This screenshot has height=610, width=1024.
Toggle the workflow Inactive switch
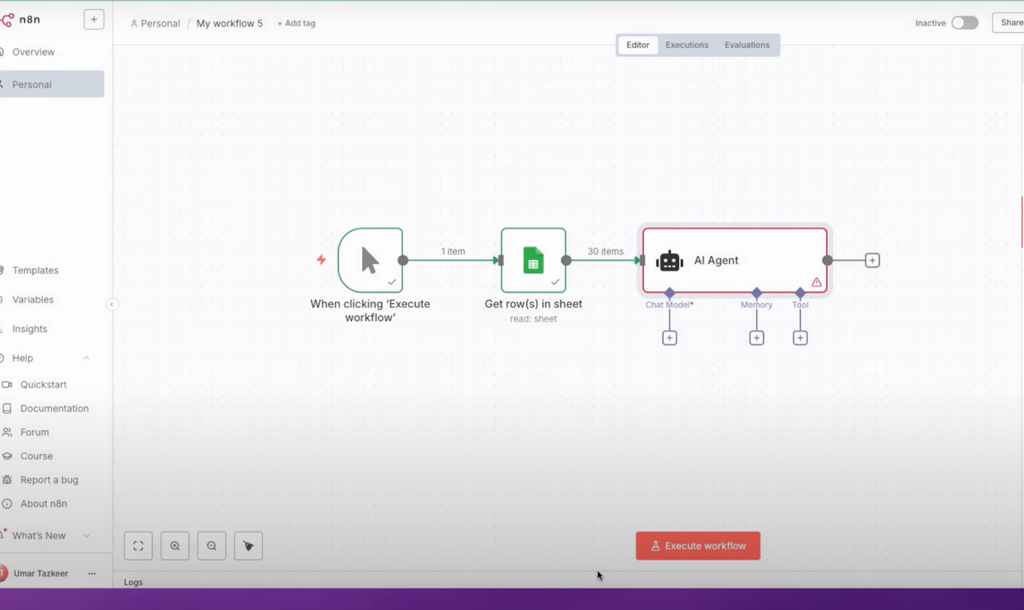(964, 23)
